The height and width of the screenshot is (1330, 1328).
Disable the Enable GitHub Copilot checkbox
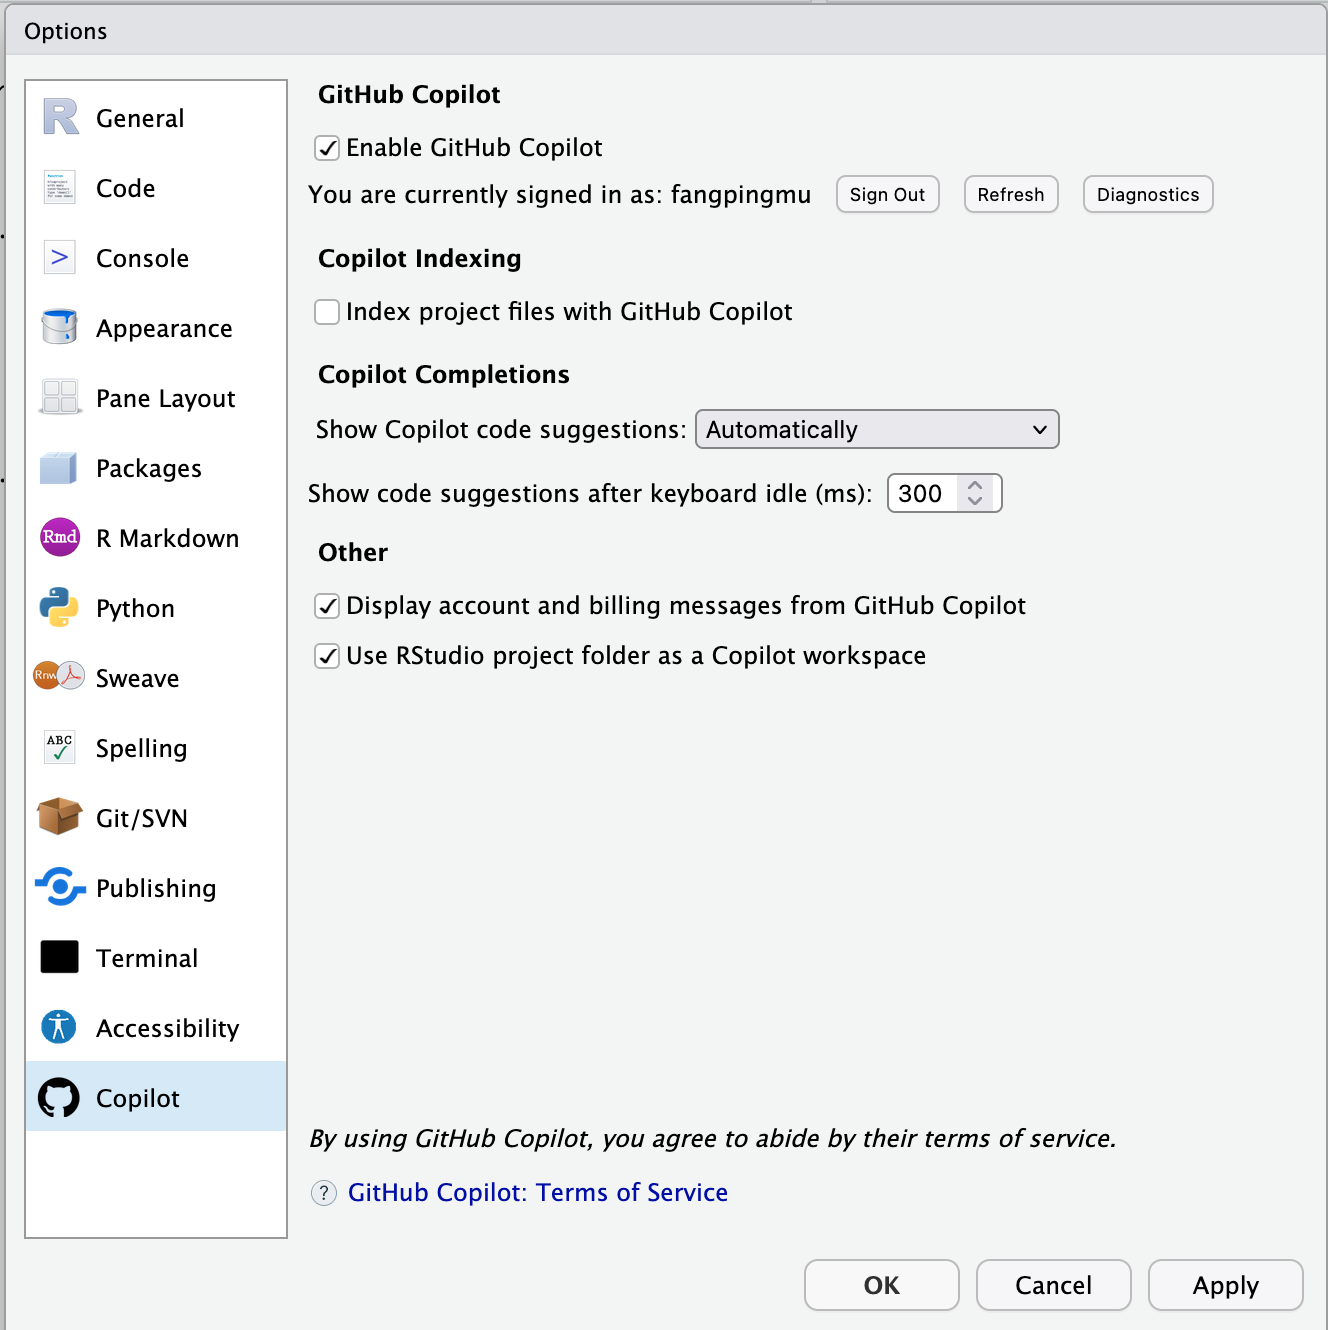click(327, 148)
